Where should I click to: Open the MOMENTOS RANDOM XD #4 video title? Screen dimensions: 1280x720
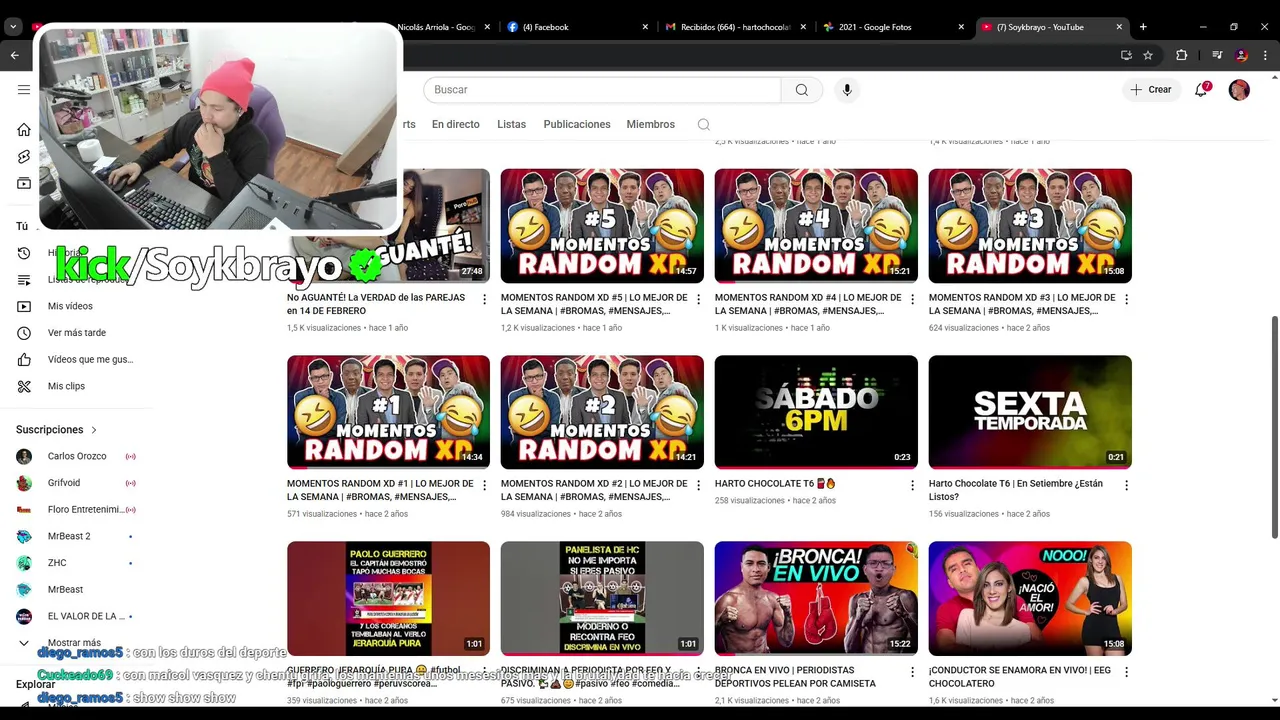coord(808,304)
